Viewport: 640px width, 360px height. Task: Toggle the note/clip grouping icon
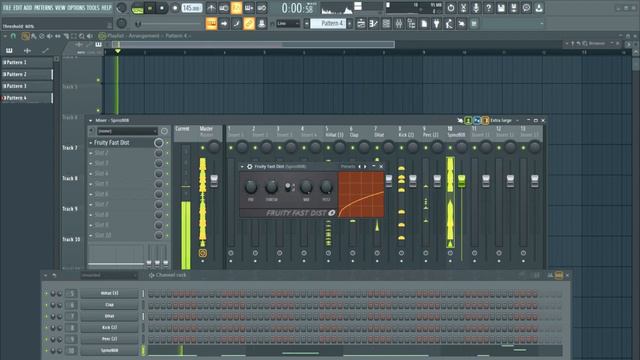[236, 24]
